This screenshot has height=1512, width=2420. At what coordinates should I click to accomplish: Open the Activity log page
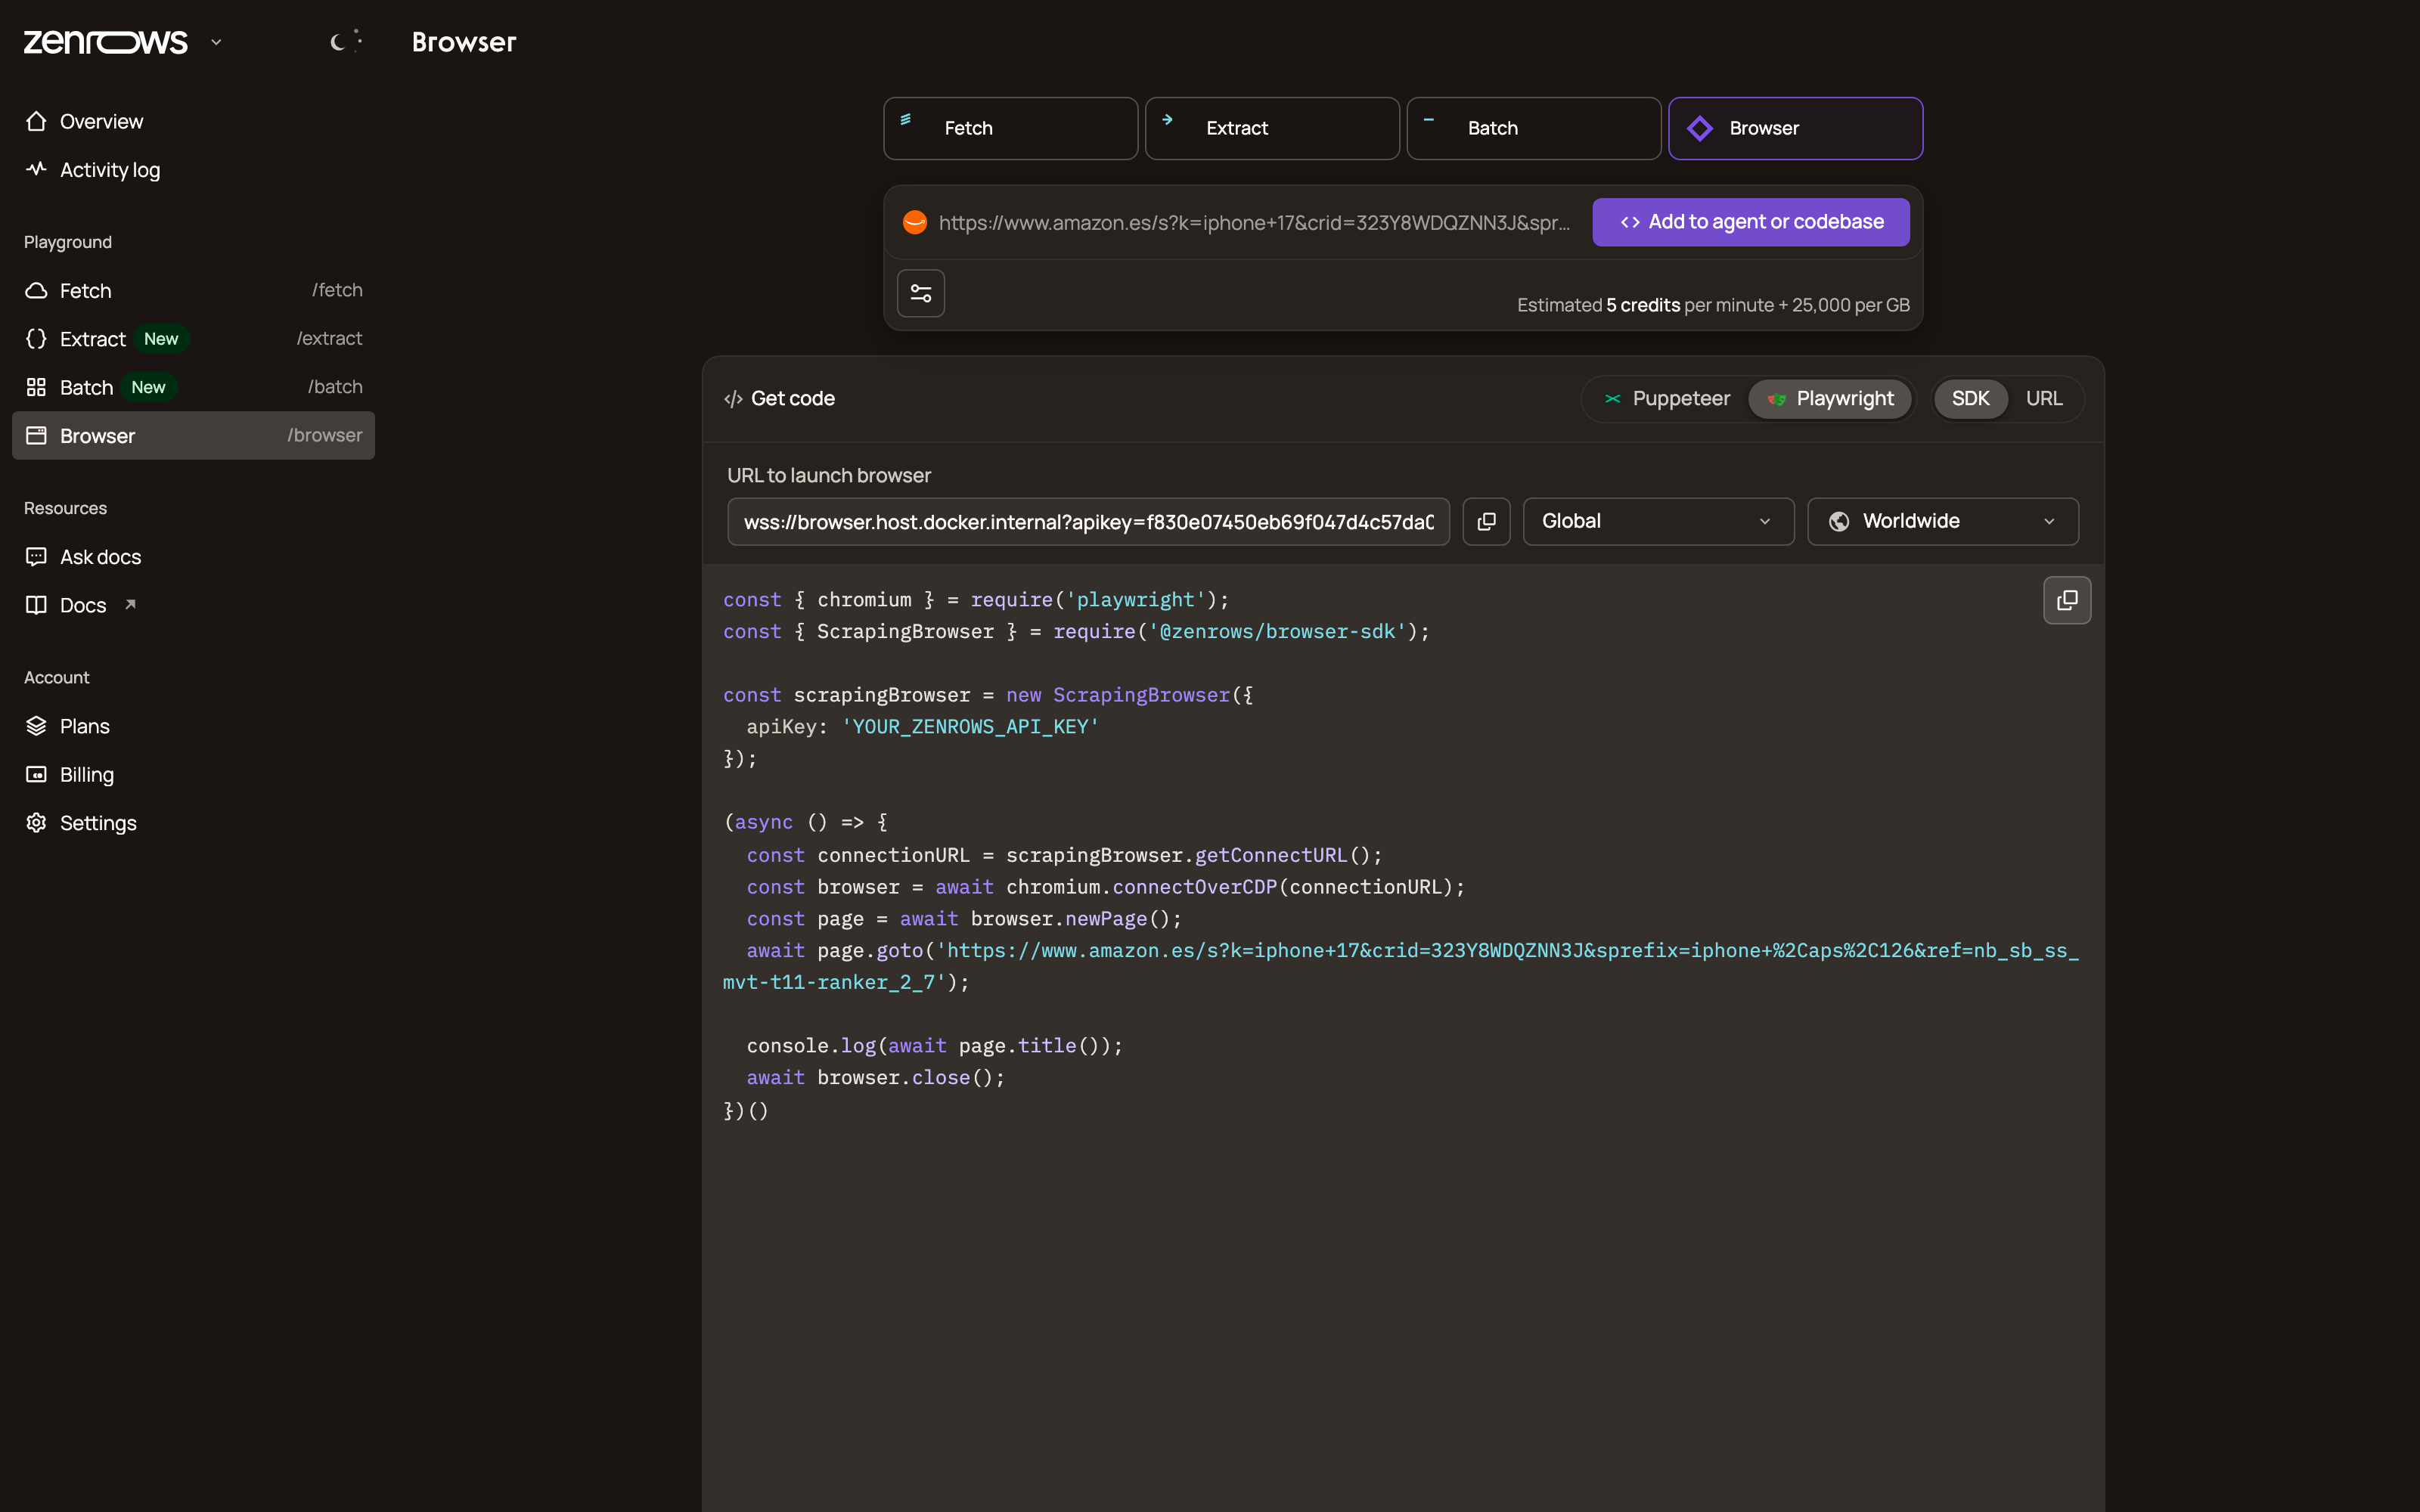(x=193, y=170)
